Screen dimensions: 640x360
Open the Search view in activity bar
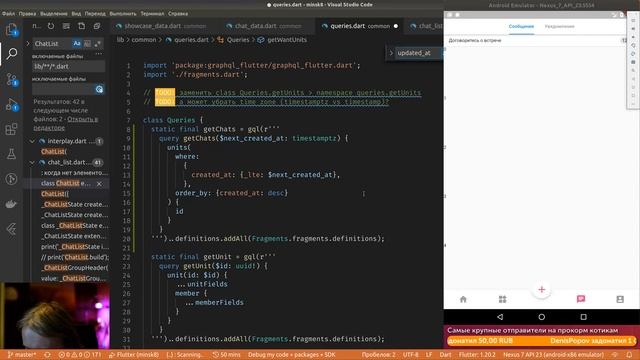click(x=11, y=53)
